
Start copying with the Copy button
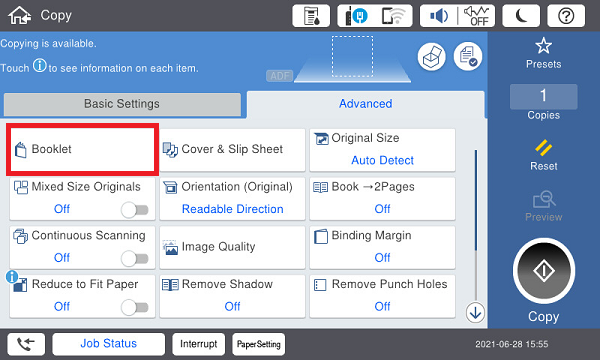(544, 270)
